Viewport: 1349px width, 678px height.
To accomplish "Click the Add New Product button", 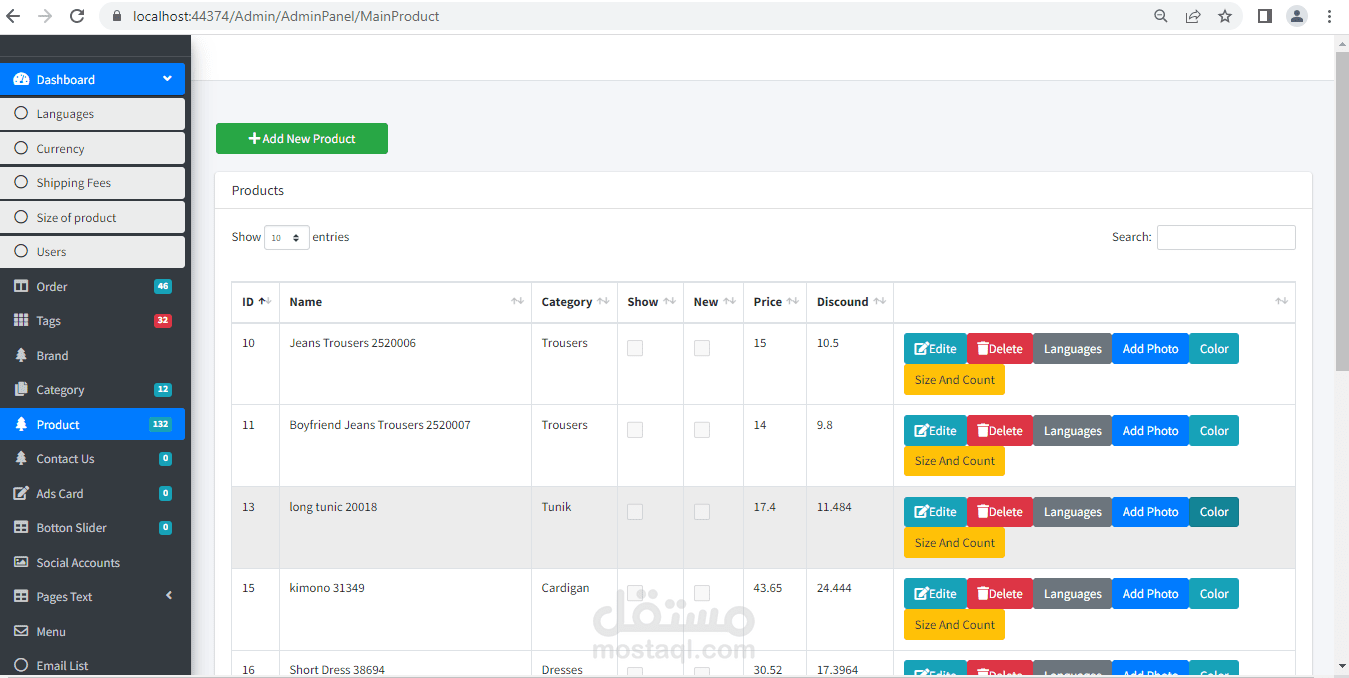I will click(x=302, y=139).
